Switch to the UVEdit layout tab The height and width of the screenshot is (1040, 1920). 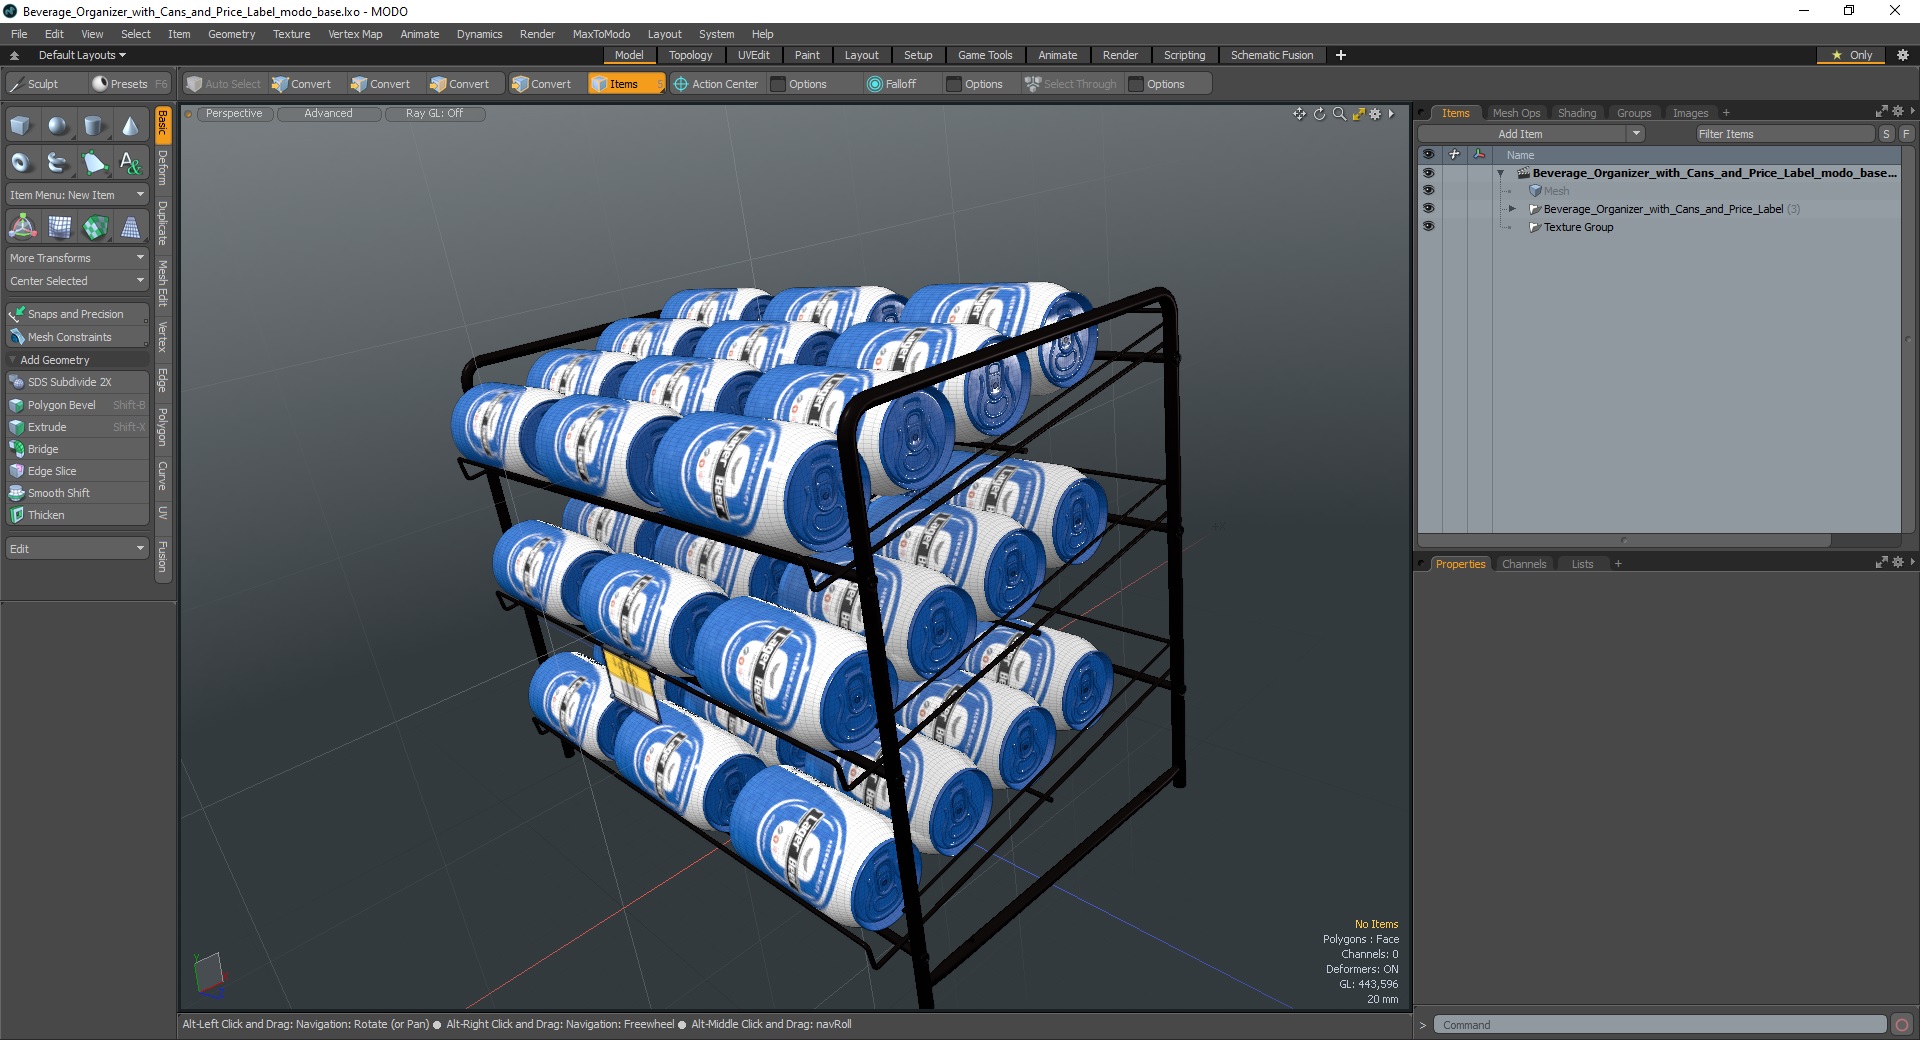(x=754, y=55)
